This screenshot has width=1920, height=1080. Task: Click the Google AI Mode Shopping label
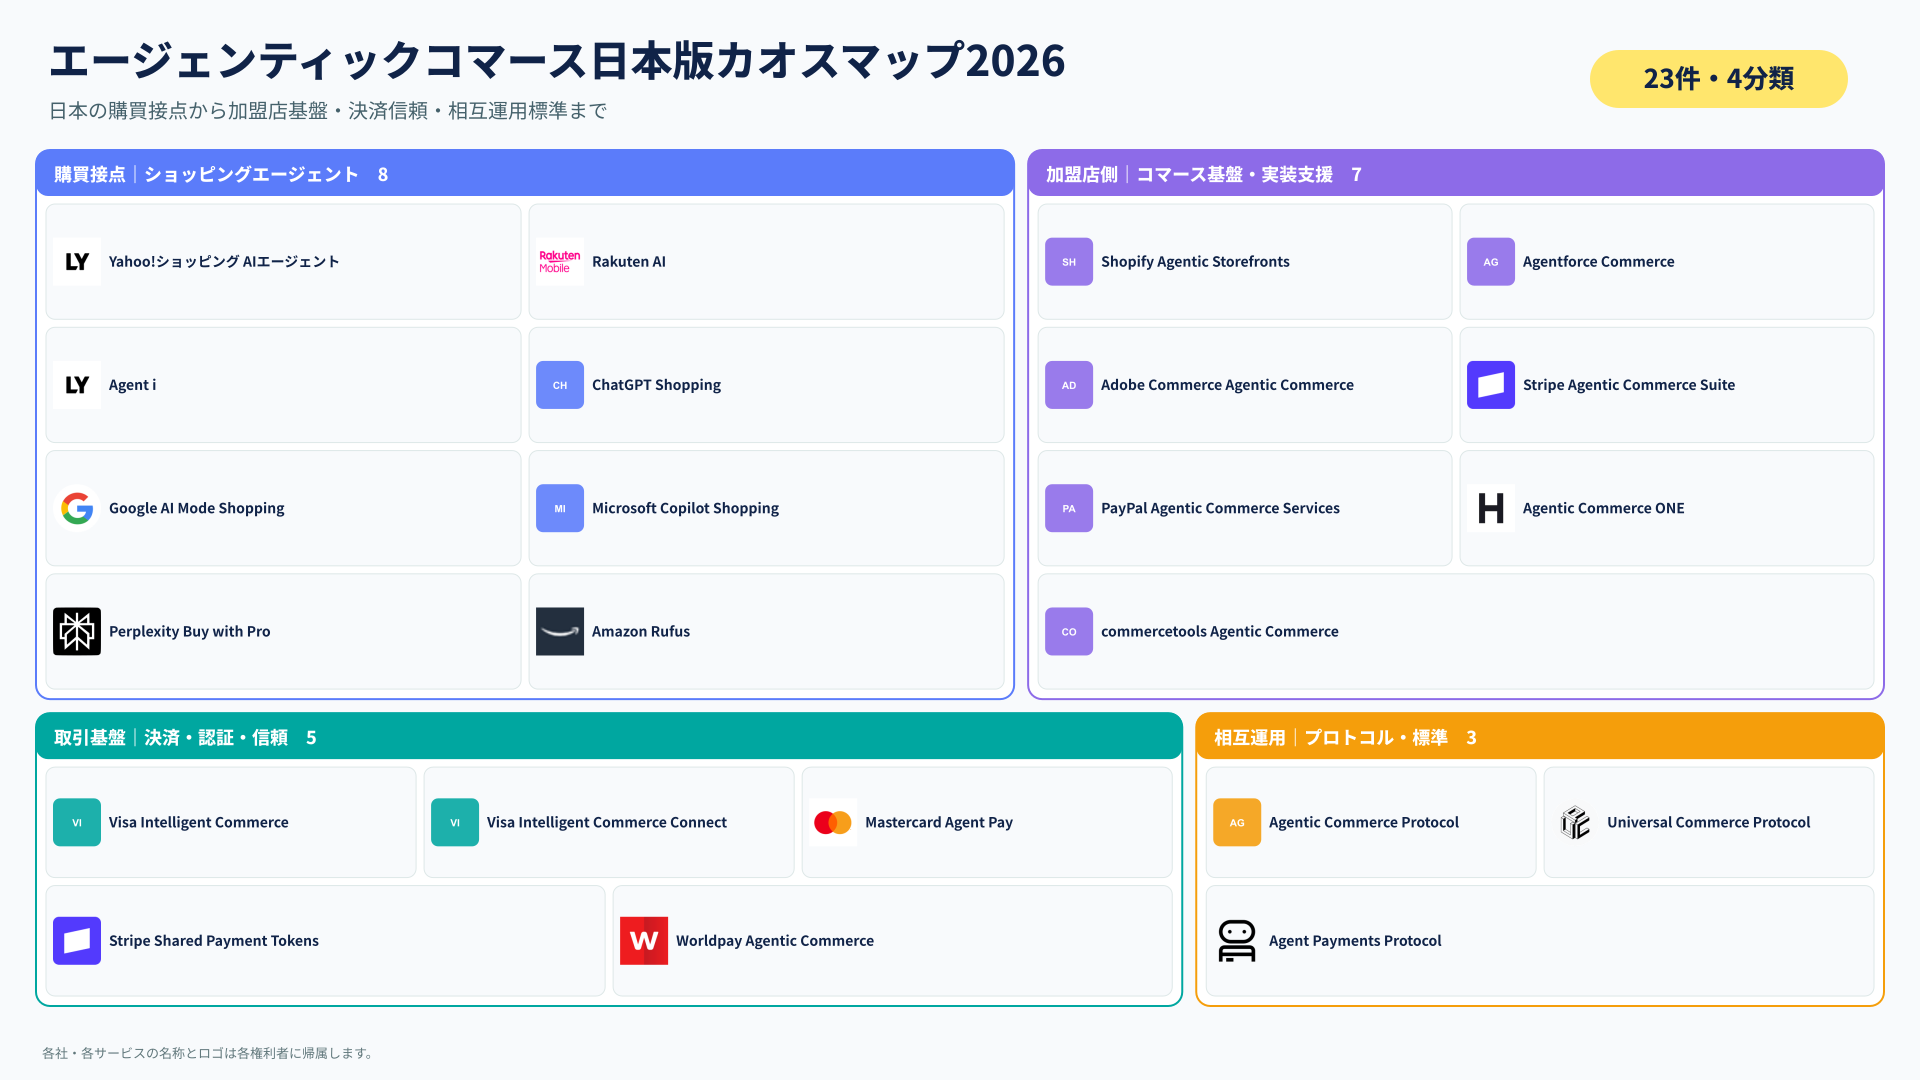196,508
